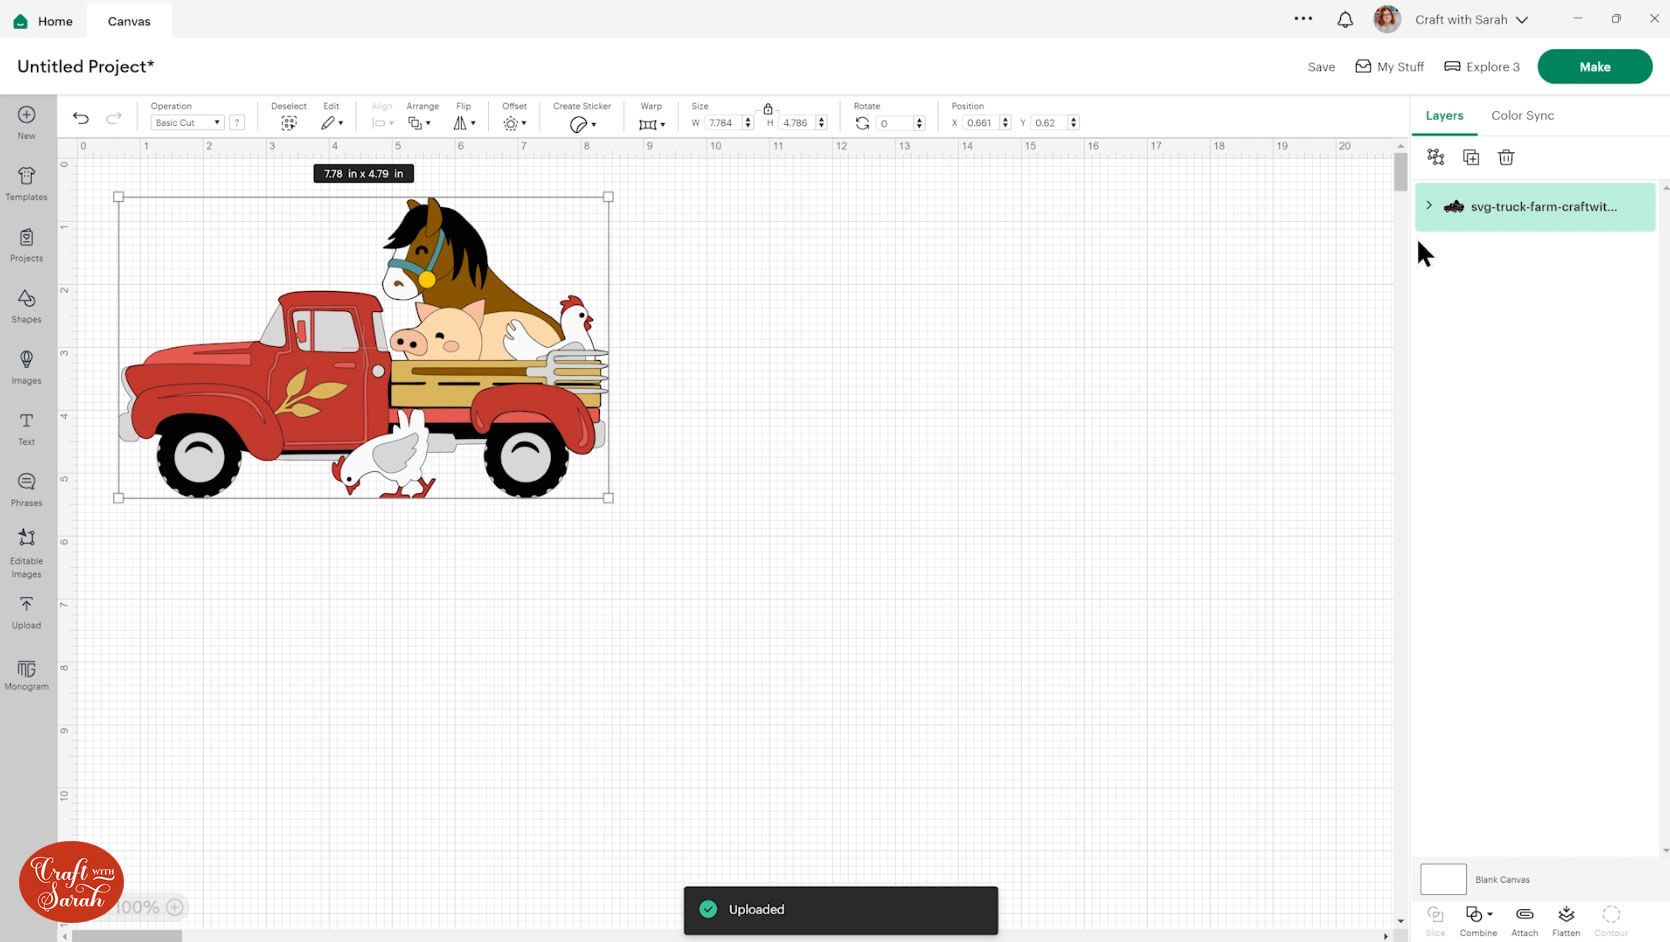This screenshot has height=942, width=1670.
Task: Click the Make button
Action: [1594, 66]
